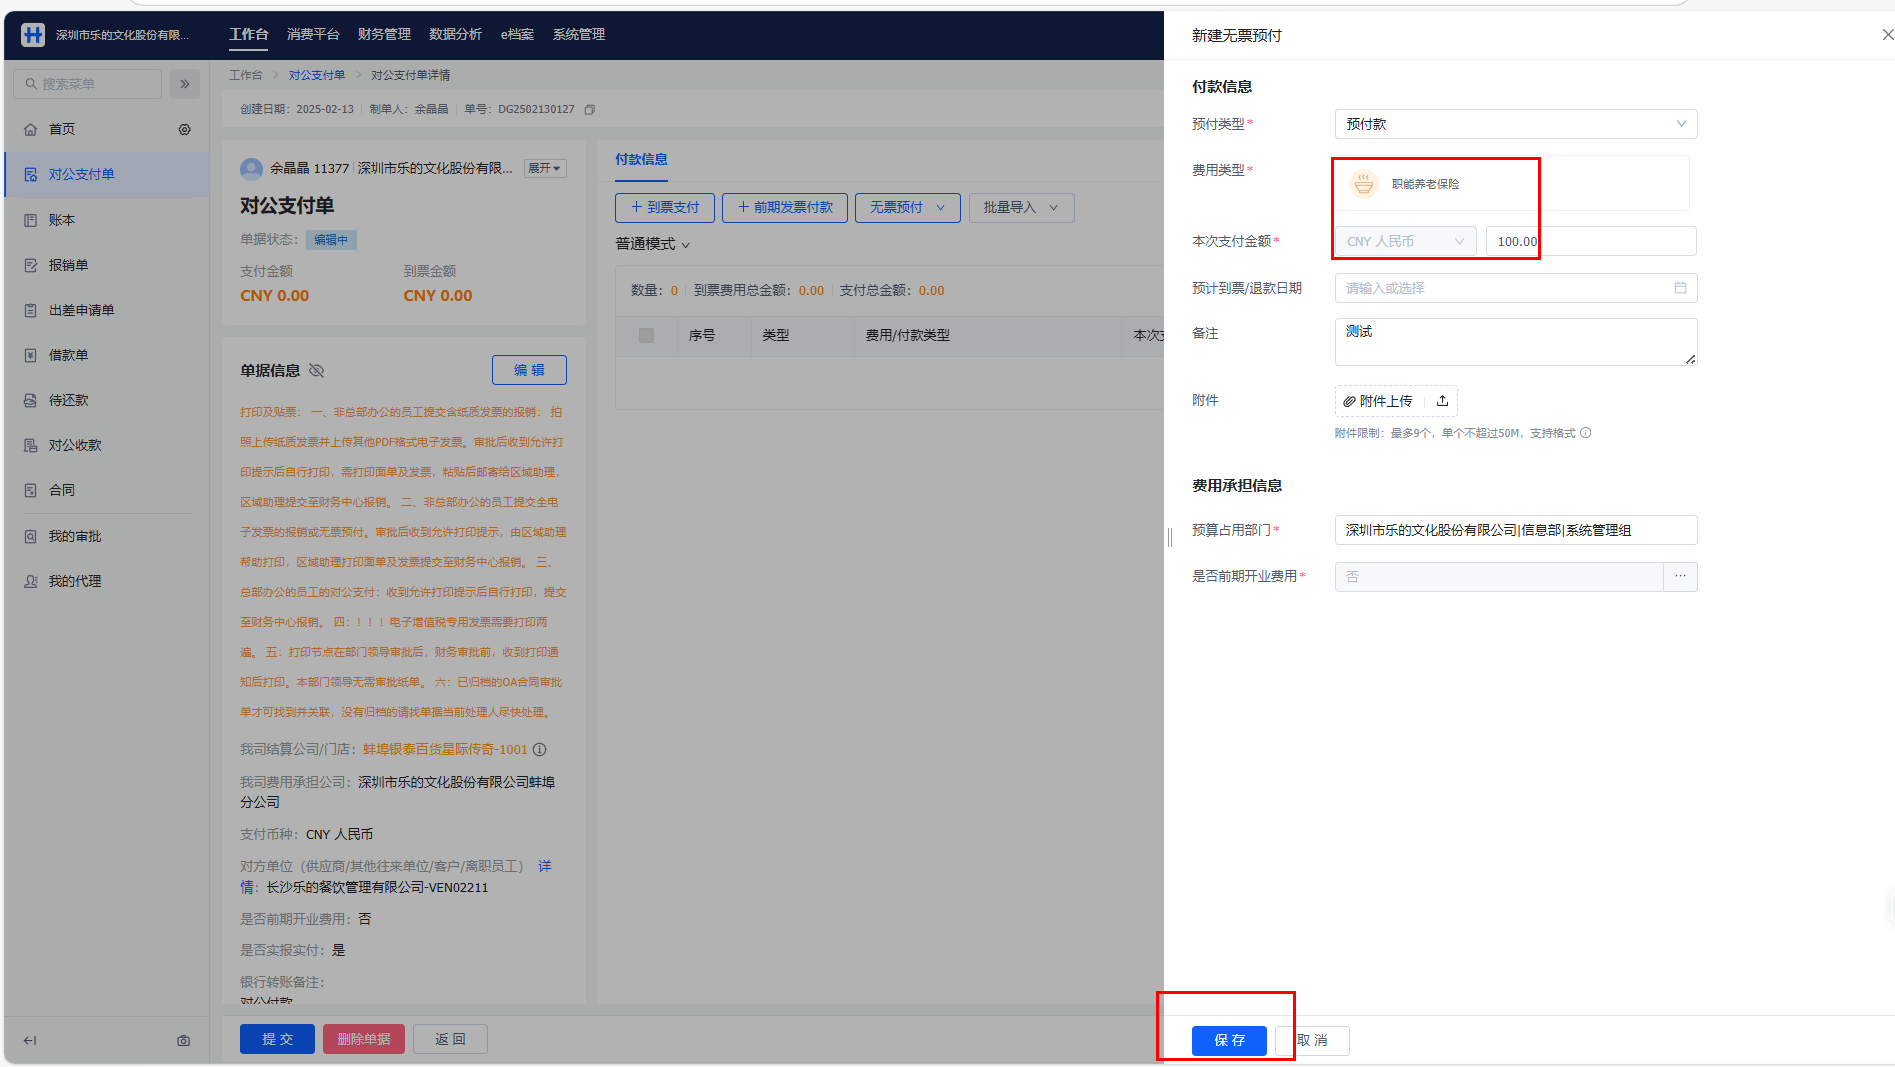Screen dimensions: 1895x1067
Task: Click info icon next to 蚌埠银泰百货
Action: coord(540,749)
